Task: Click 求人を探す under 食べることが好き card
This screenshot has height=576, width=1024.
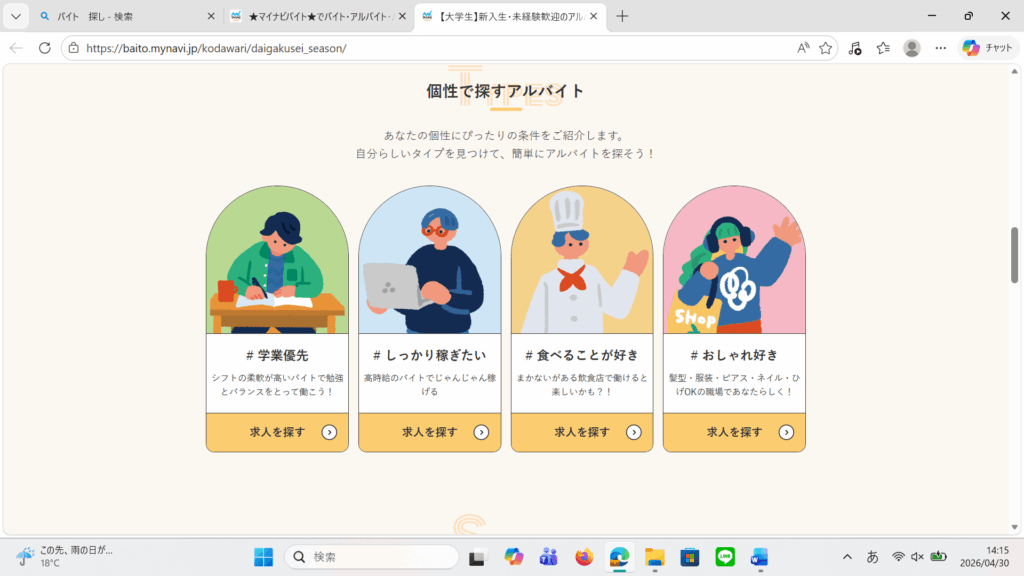Action: (x=582, y=432)
